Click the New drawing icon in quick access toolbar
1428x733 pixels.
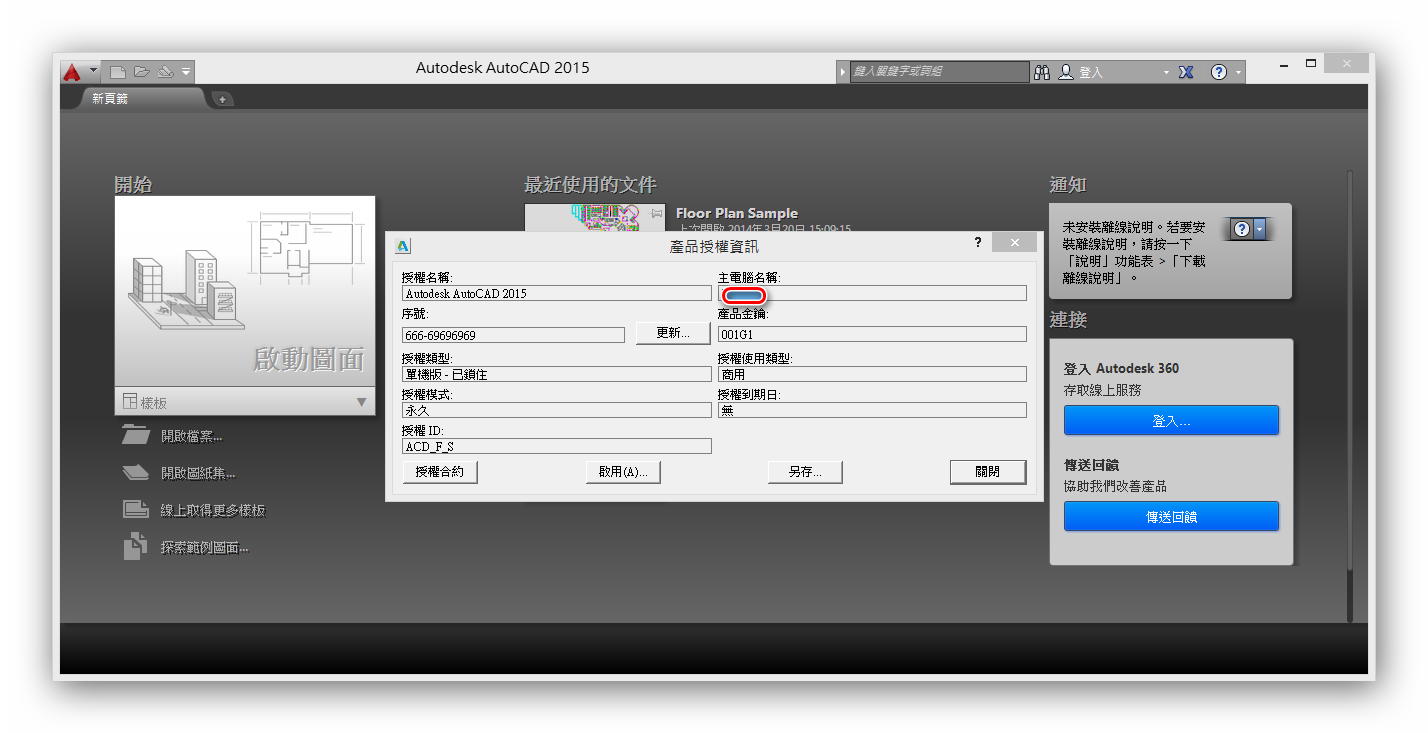tap(118, 71)
